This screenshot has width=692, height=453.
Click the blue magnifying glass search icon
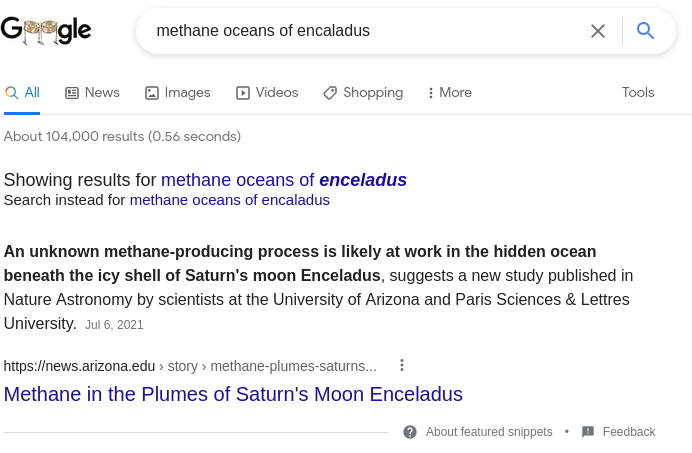click(x=646, y=31)
